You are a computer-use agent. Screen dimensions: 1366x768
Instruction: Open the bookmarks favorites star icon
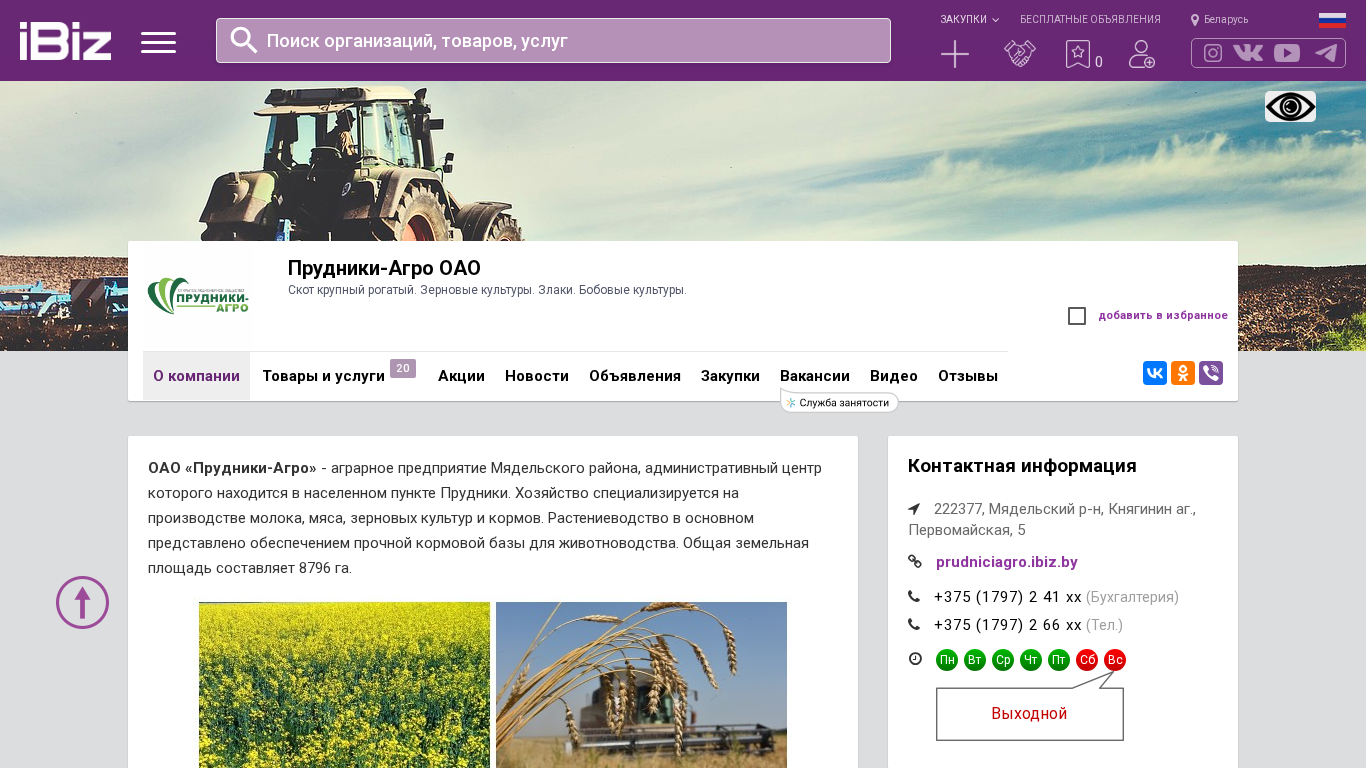tap(1077, 54)
